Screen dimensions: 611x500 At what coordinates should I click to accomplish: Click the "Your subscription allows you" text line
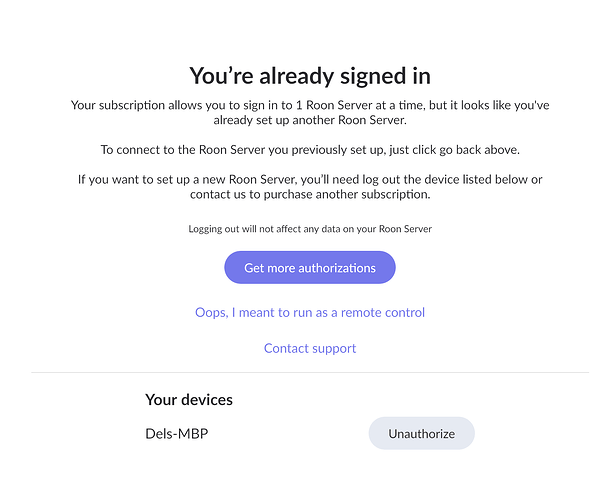click(310, 105)
